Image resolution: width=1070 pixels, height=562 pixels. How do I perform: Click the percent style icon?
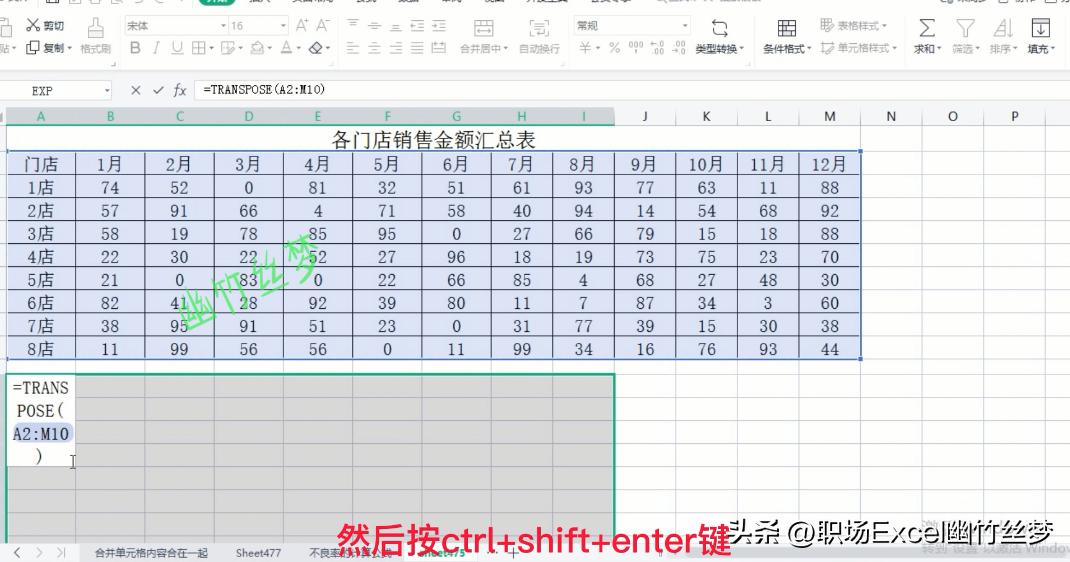click(614, 48)
